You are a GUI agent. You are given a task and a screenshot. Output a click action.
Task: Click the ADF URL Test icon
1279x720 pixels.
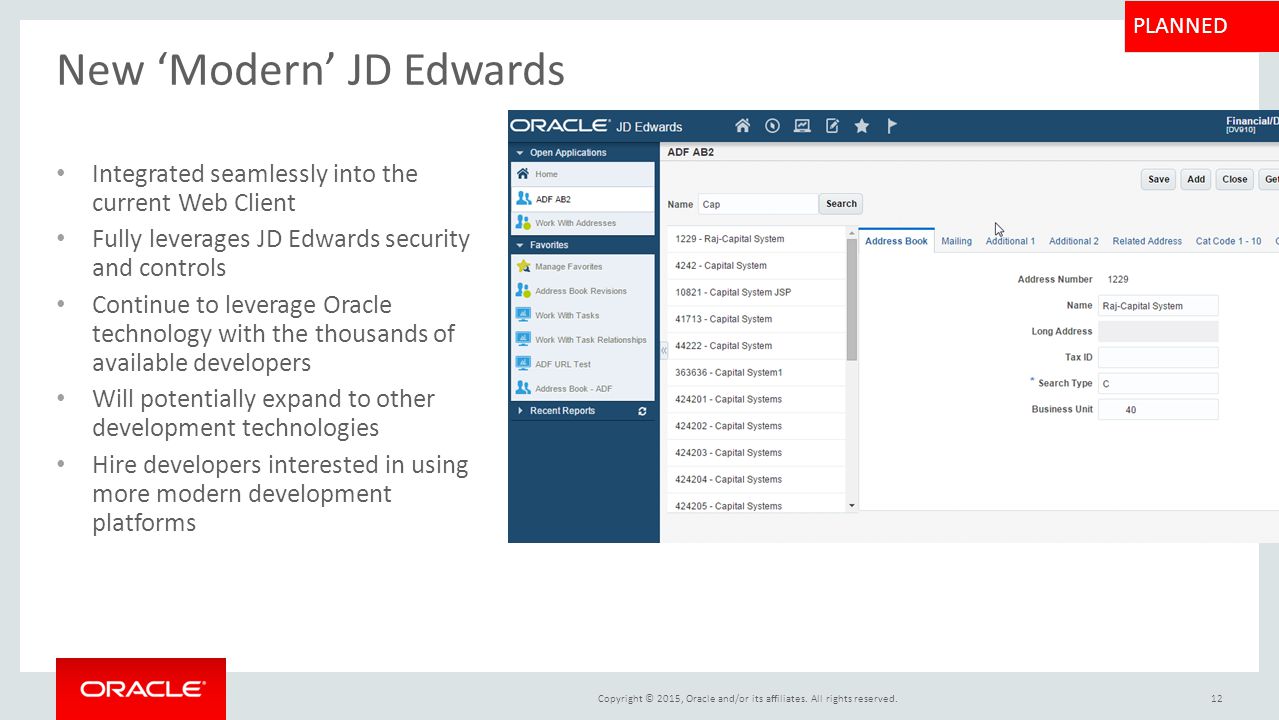coord(523,364)
